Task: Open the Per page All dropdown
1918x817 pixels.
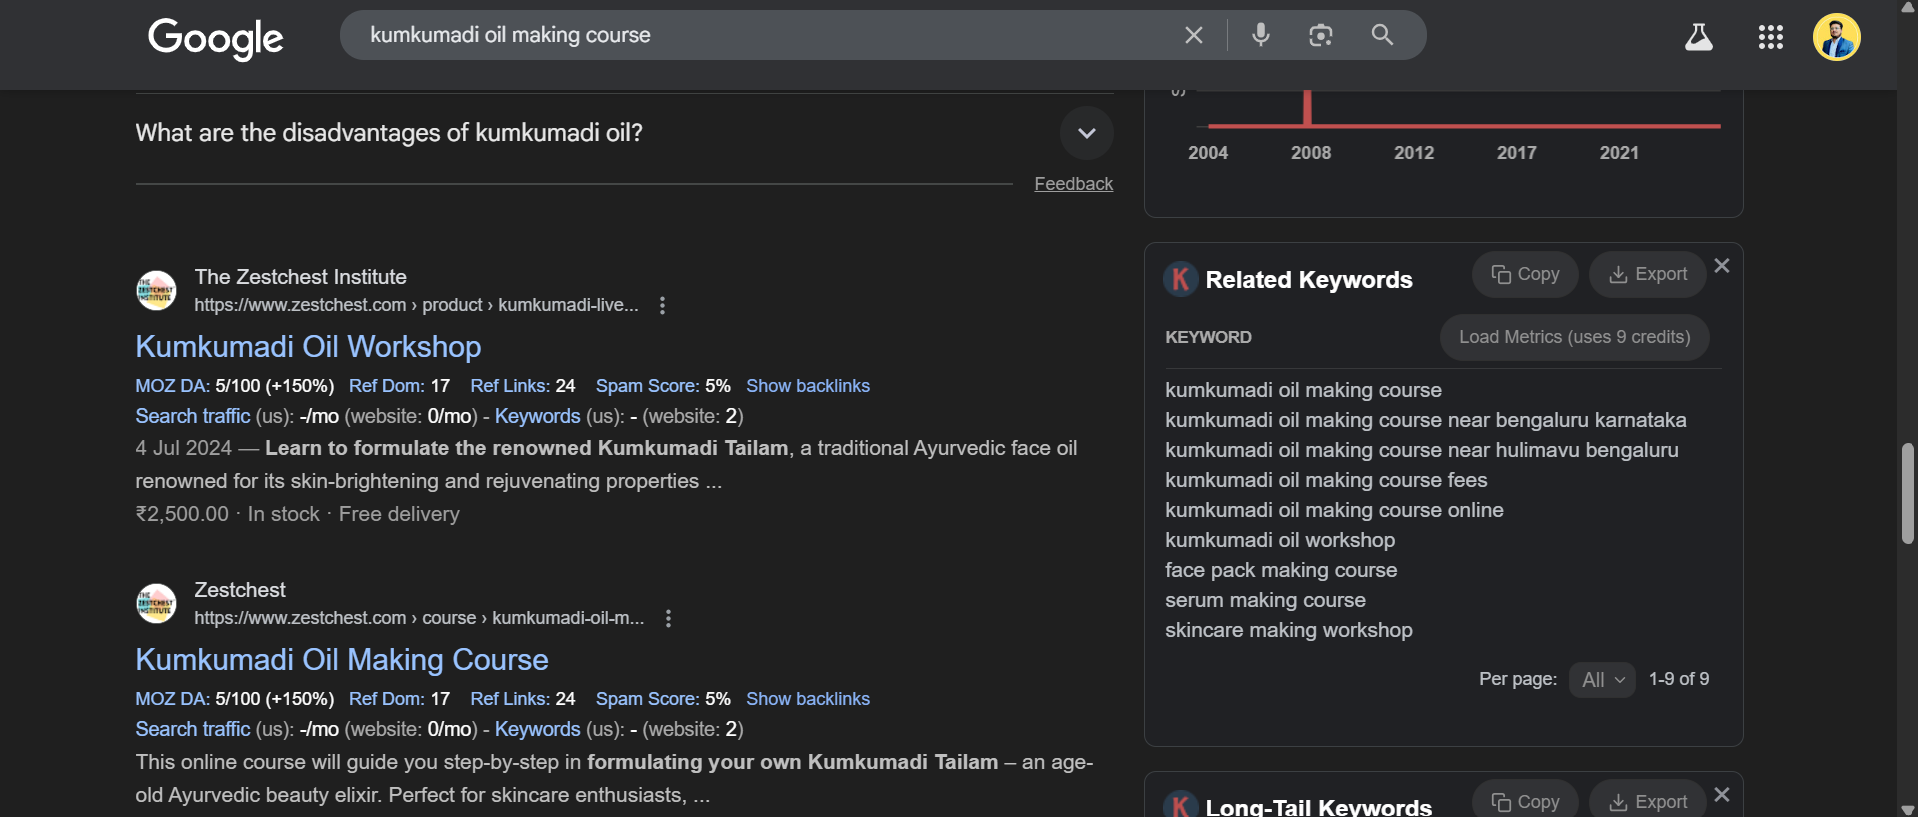Action: 1602,680
